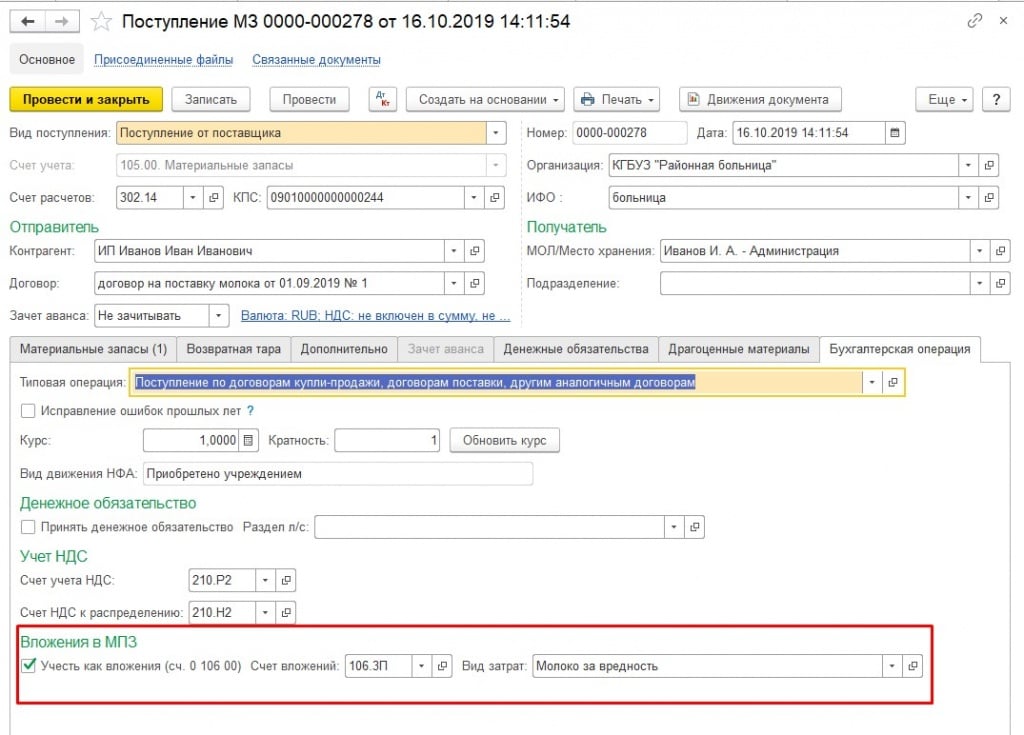The width and height of the screenshot is (1024, 735).
Task: Tick Принять денежное обязательство checkbox
Action: [29, 526]
